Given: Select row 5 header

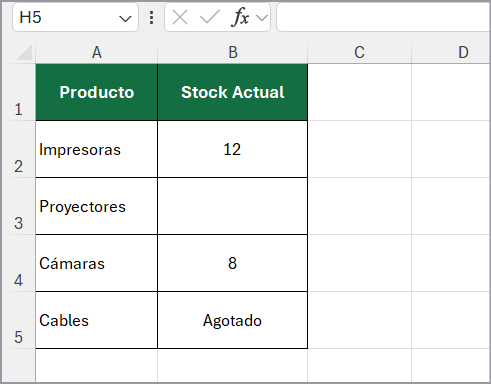Looking at the screenshot, I should (x=18, y=320).
